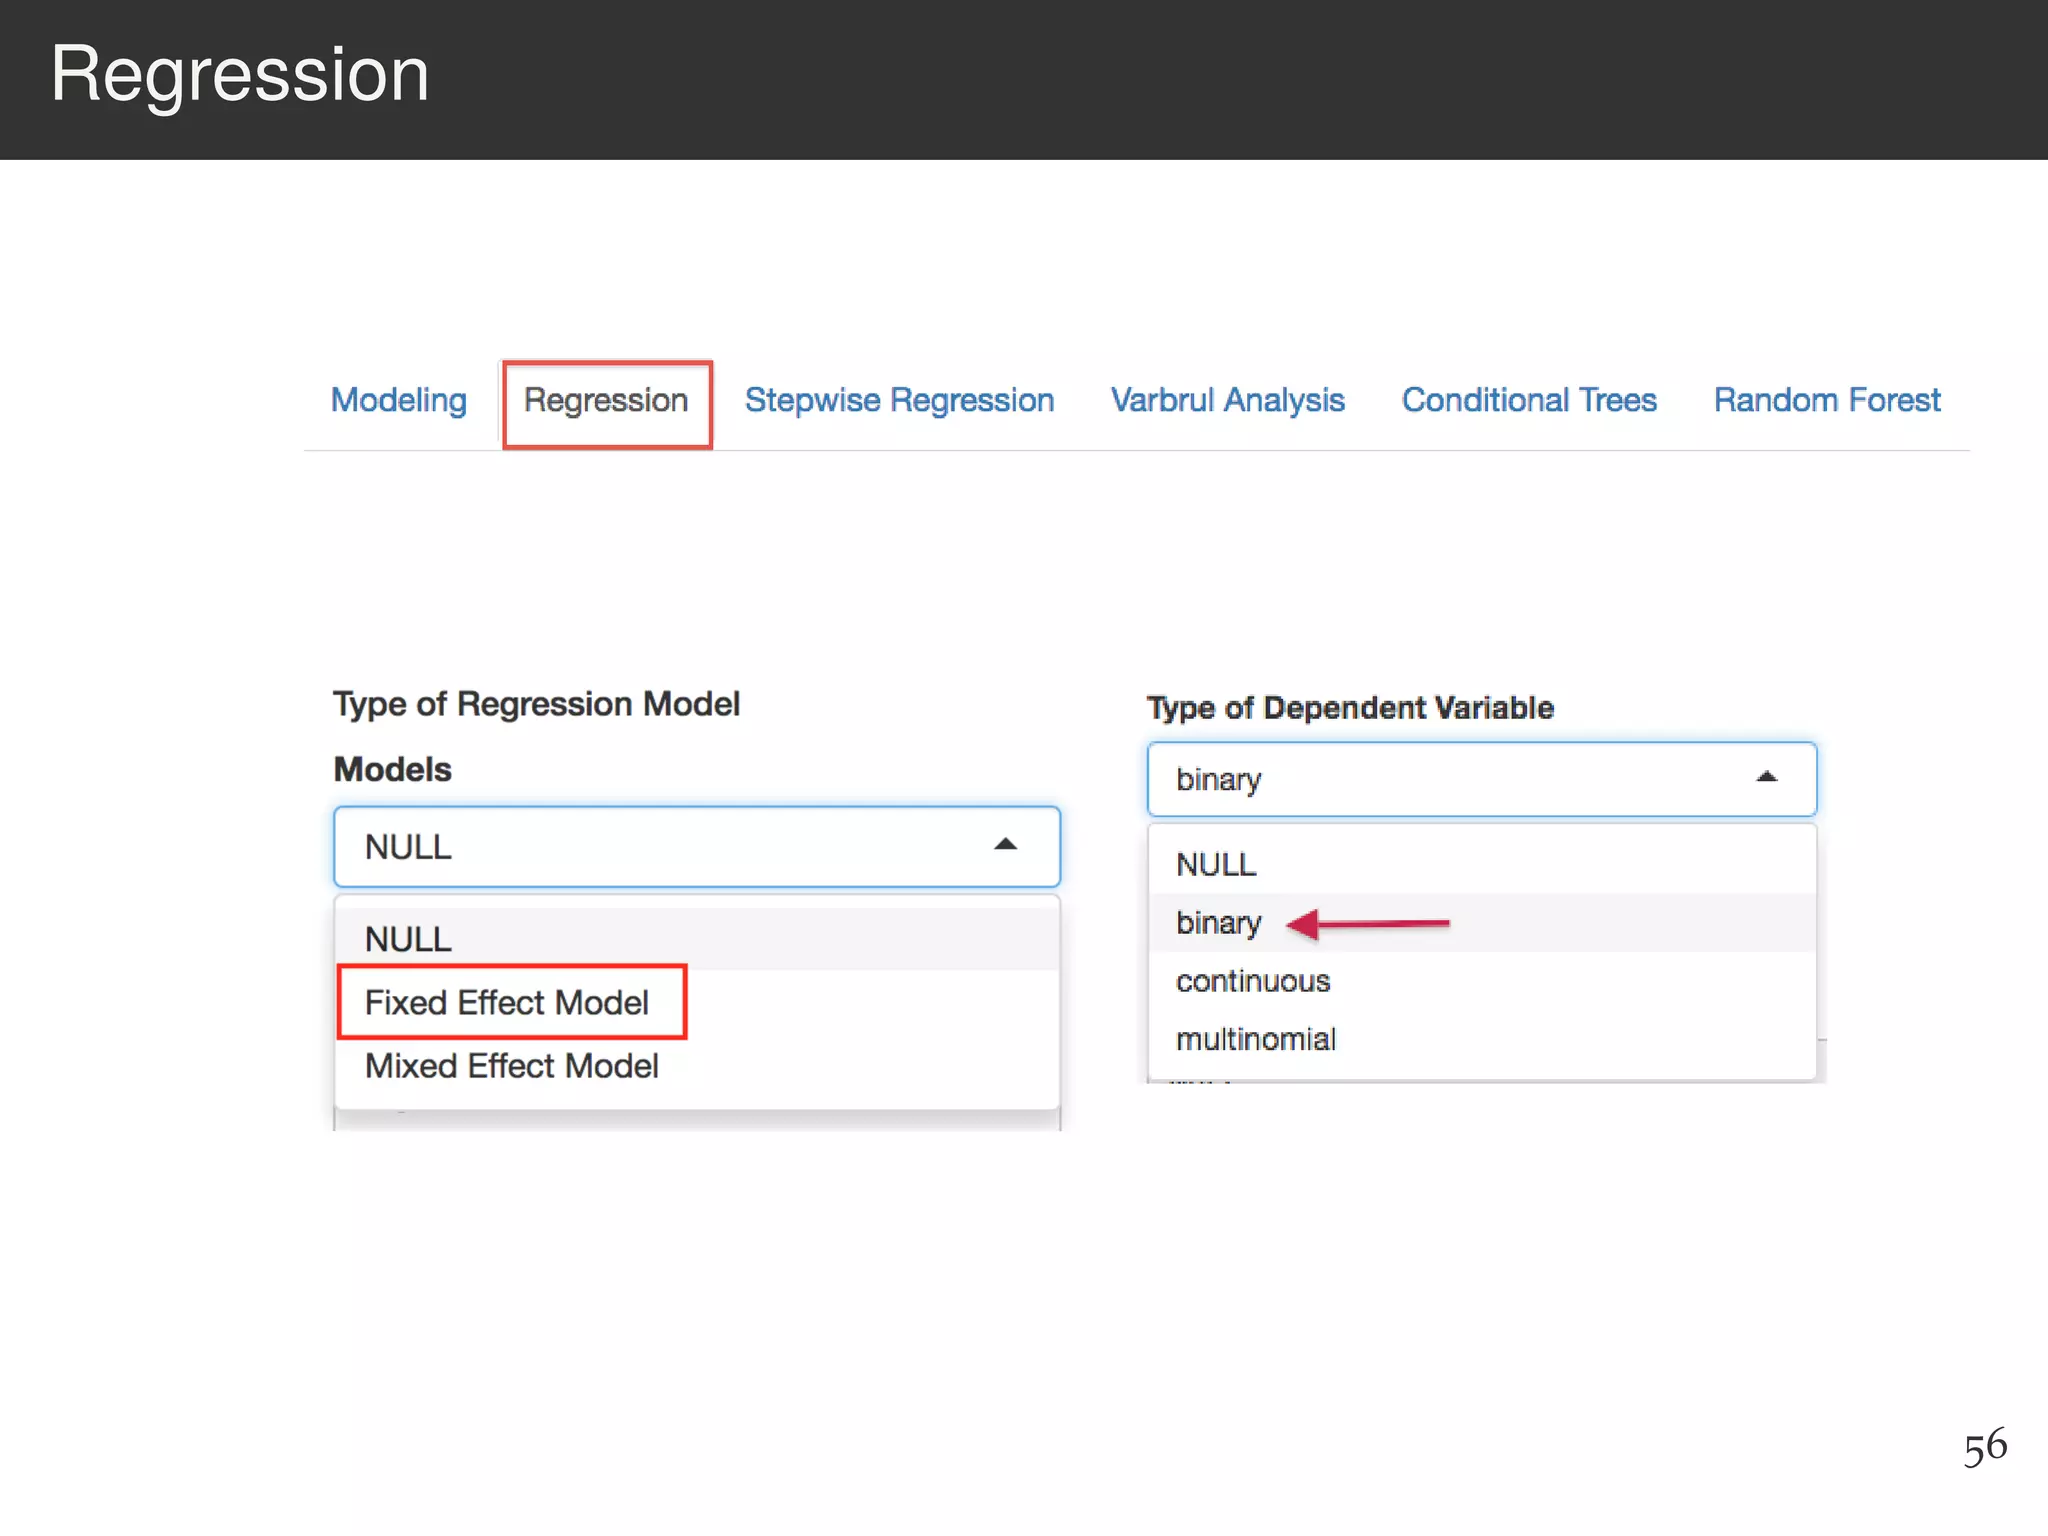2048x1536 pixels.
Task: Choose NULL in Models list
Action: [408, 938]
